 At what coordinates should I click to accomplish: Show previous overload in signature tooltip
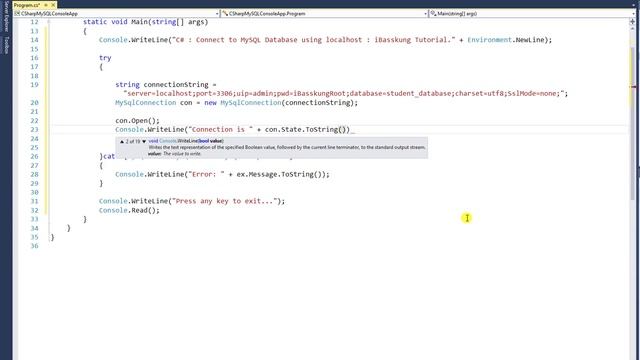tap(122, 141)
